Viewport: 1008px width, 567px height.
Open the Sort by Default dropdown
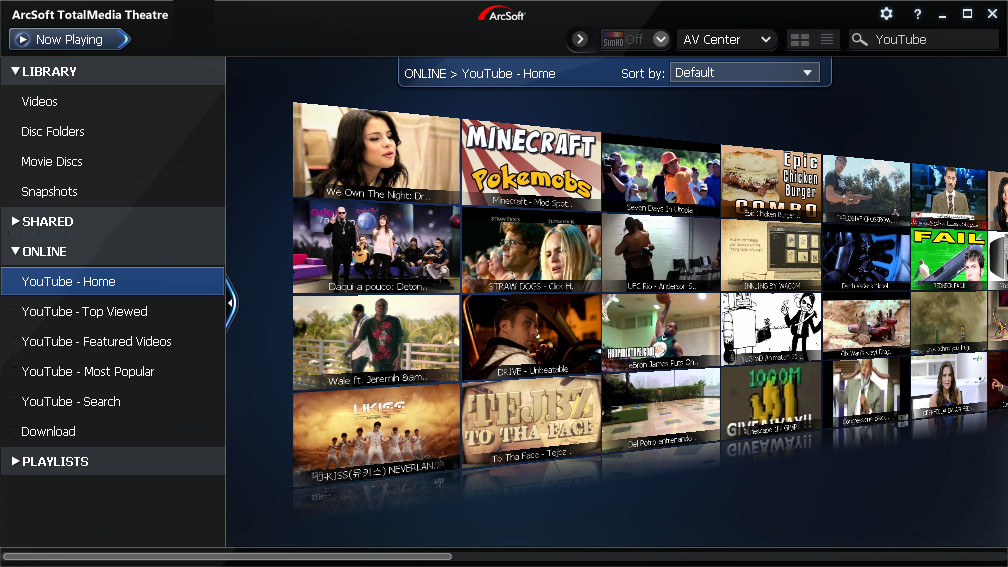745,73
